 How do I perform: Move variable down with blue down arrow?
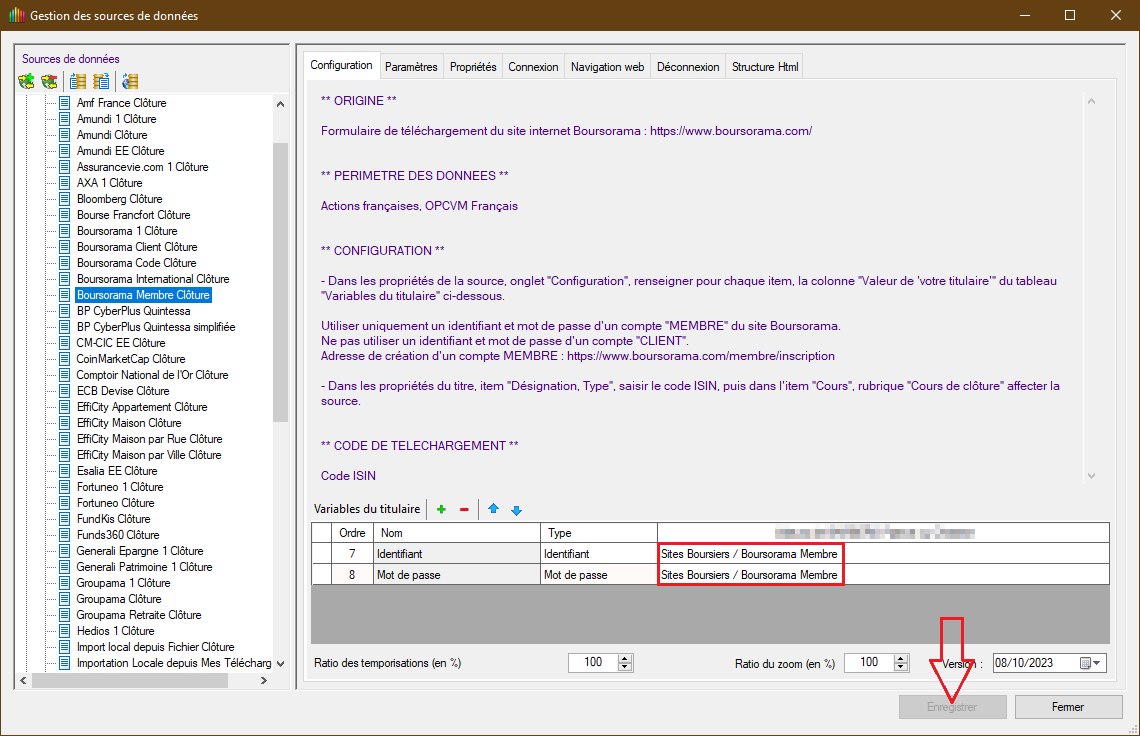point(516,510)
